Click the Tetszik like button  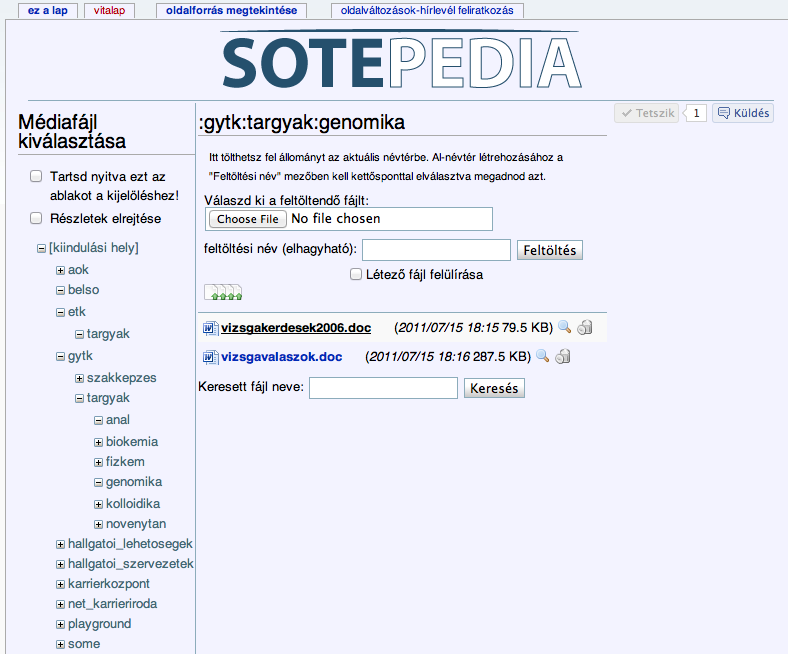(x=647, y=113)
